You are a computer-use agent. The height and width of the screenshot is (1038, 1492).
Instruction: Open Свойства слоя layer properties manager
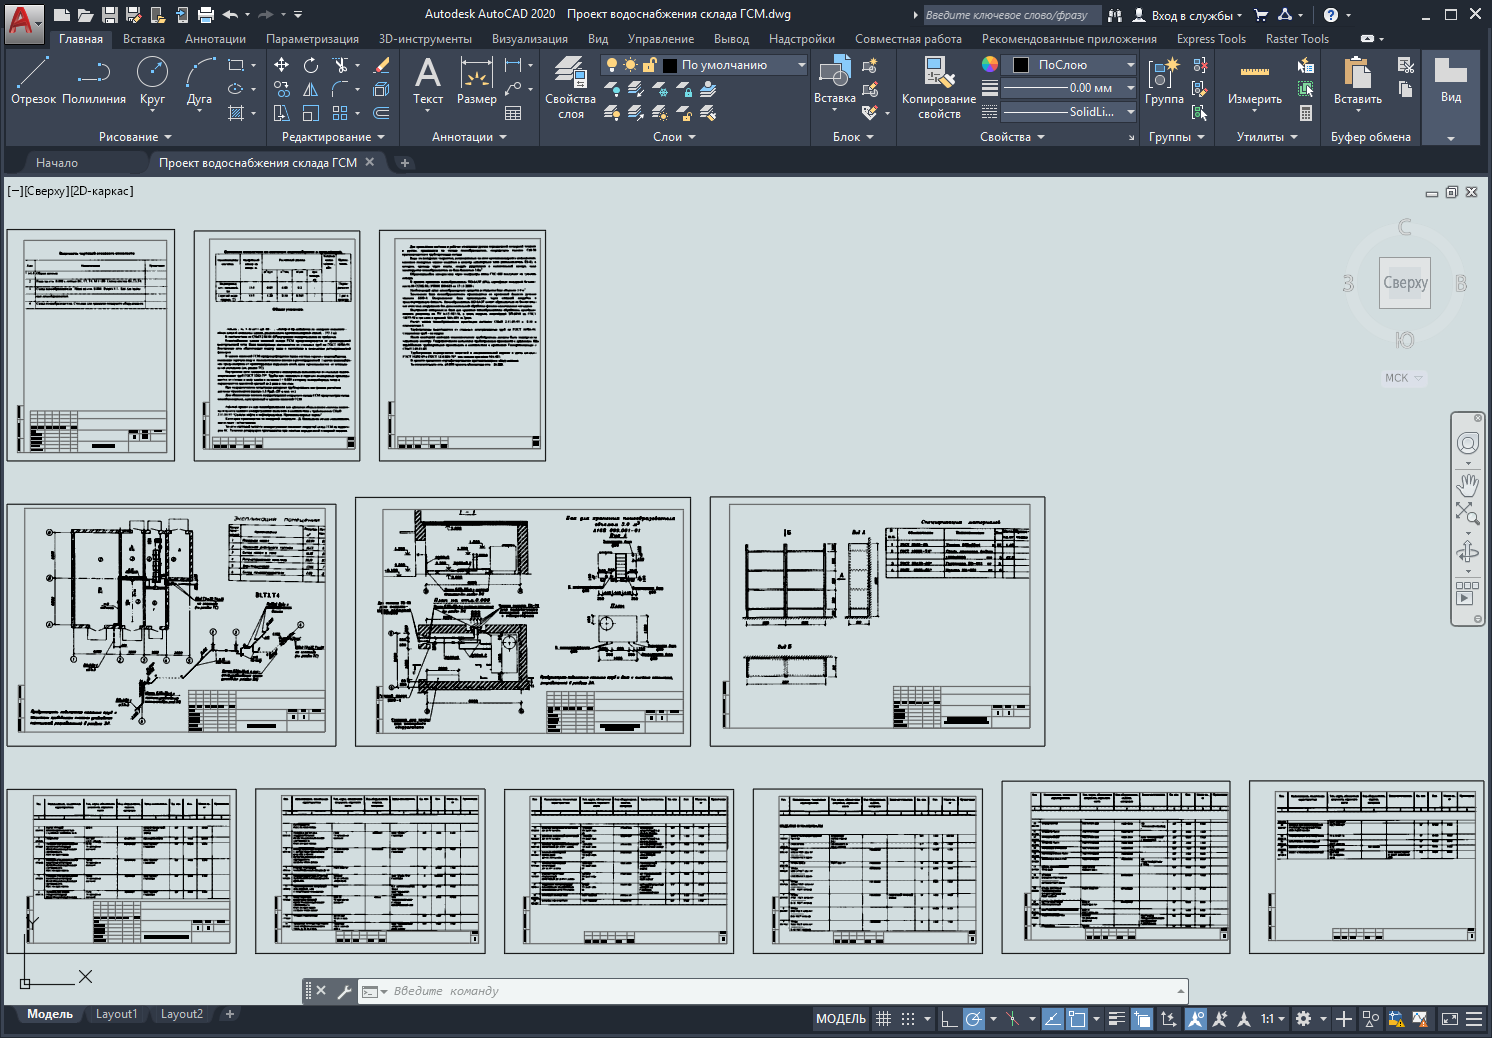point(570,88)
